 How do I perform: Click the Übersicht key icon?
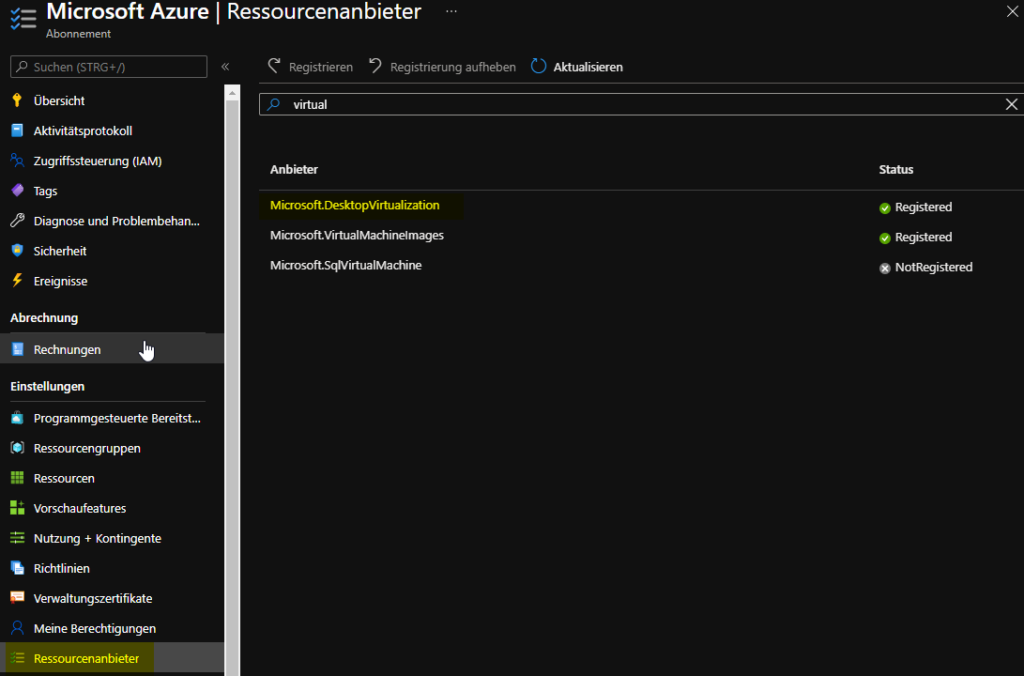[17, 101]
